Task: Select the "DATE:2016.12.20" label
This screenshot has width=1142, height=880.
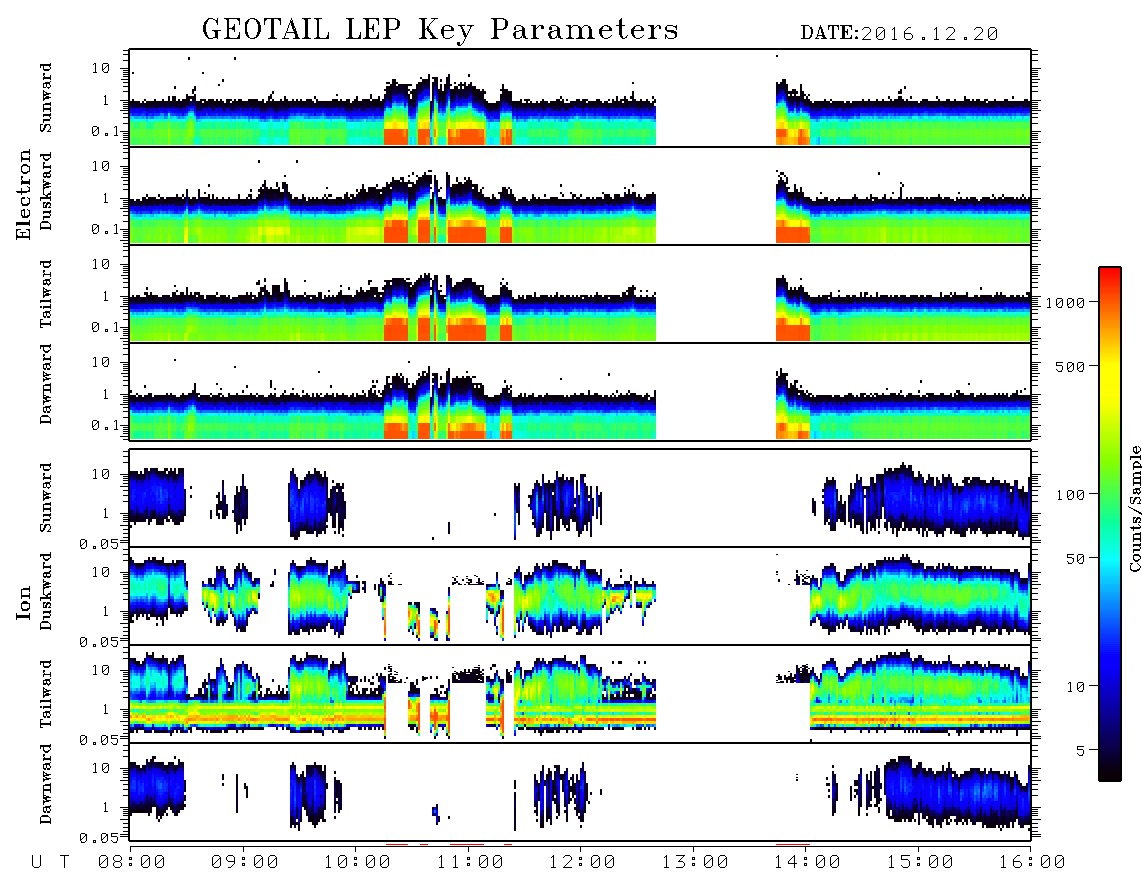Action: (x=899, y=34)
